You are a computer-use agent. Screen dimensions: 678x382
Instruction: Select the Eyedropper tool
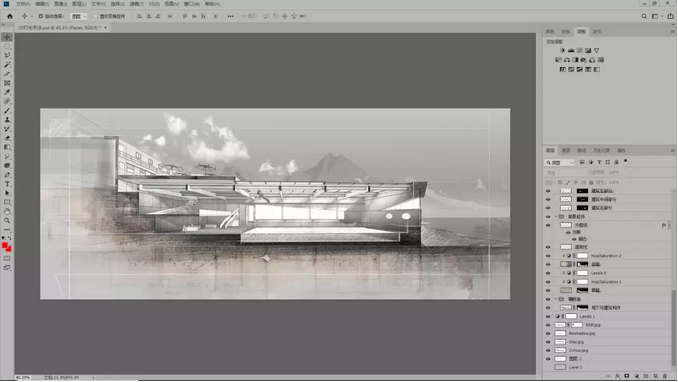(7, 92)
